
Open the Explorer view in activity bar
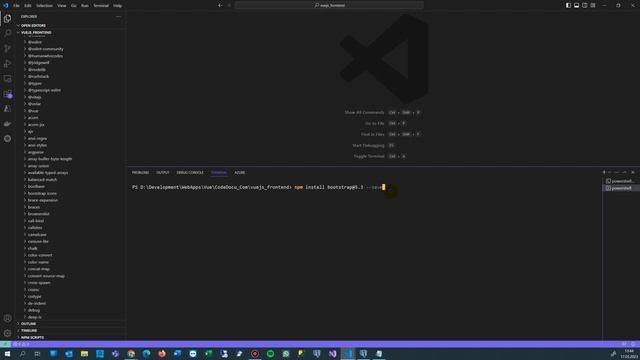7,18
